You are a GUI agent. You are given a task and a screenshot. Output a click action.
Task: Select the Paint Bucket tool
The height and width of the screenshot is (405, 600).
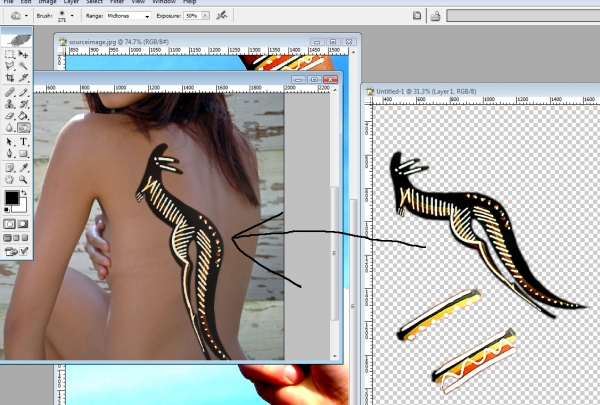click(x=23, y=116)
